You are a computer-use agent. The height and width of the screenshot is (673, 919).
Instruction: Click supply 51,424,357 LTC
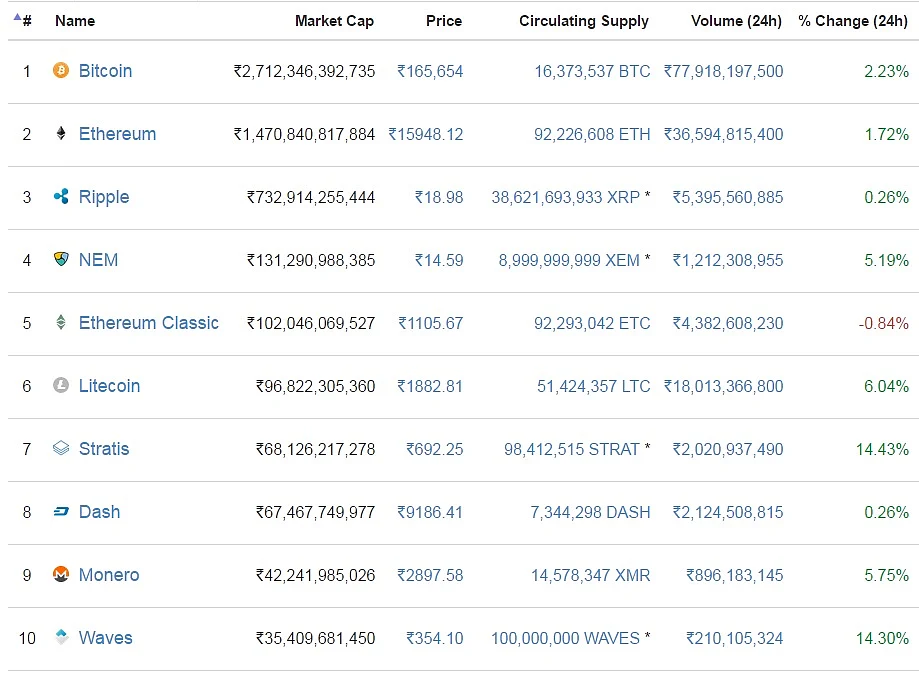[x=594, y=386]
